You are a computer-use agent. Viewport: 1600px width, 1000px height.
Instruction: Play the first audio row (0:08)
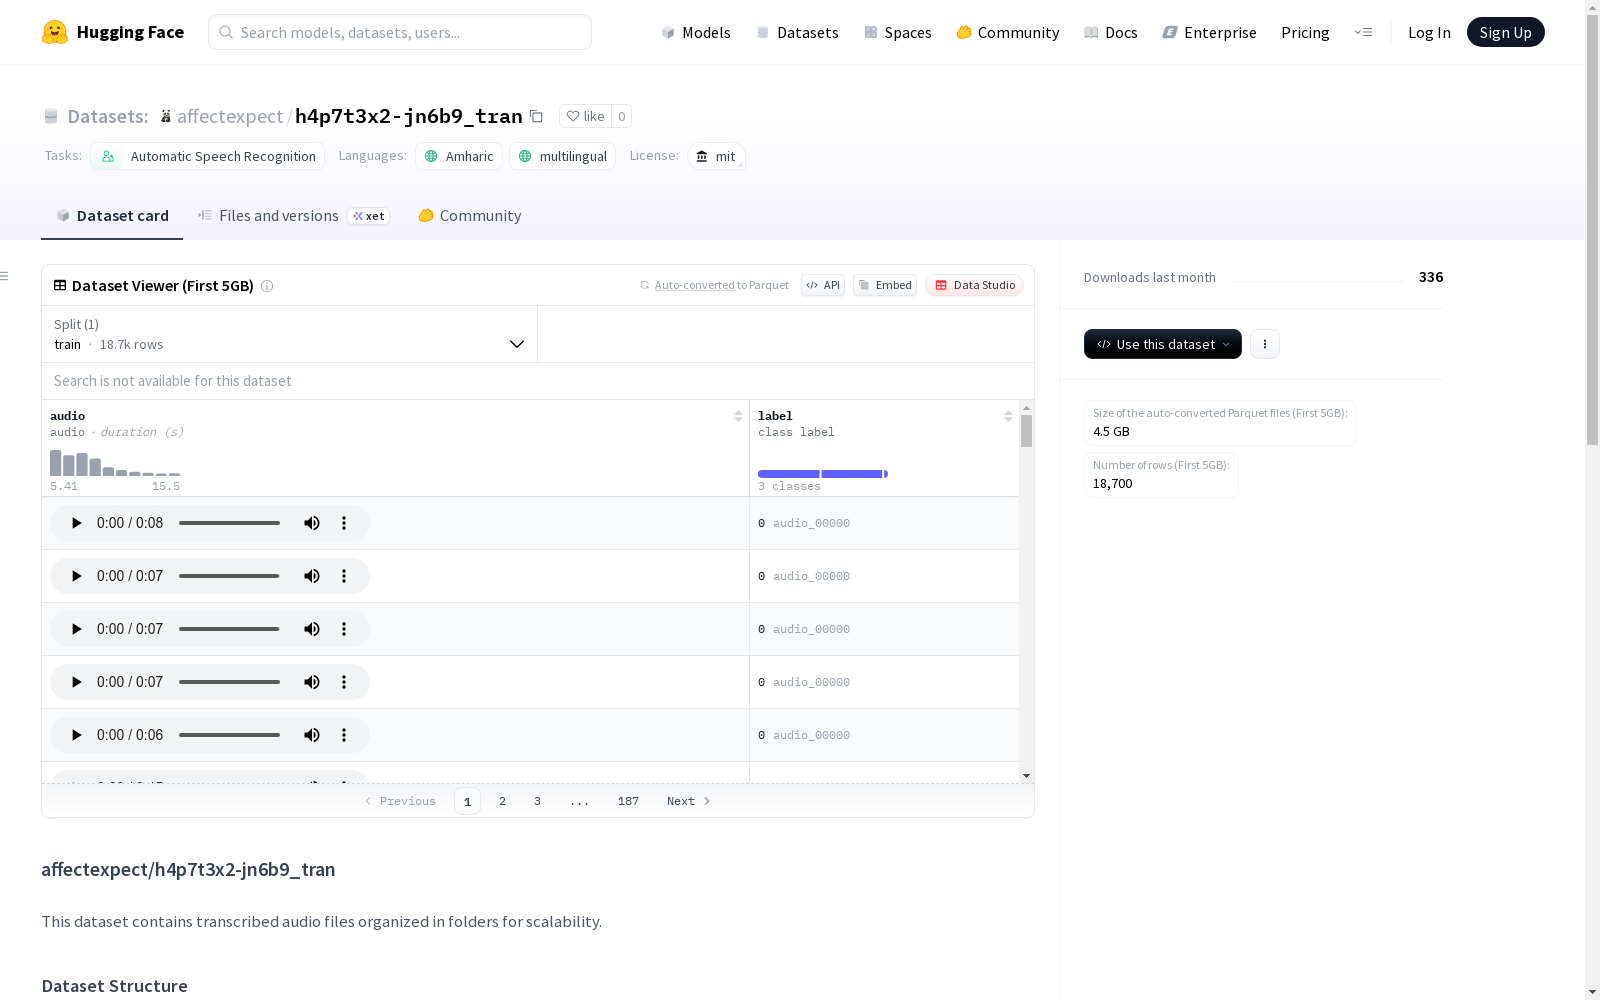click(x=76, y=523)
